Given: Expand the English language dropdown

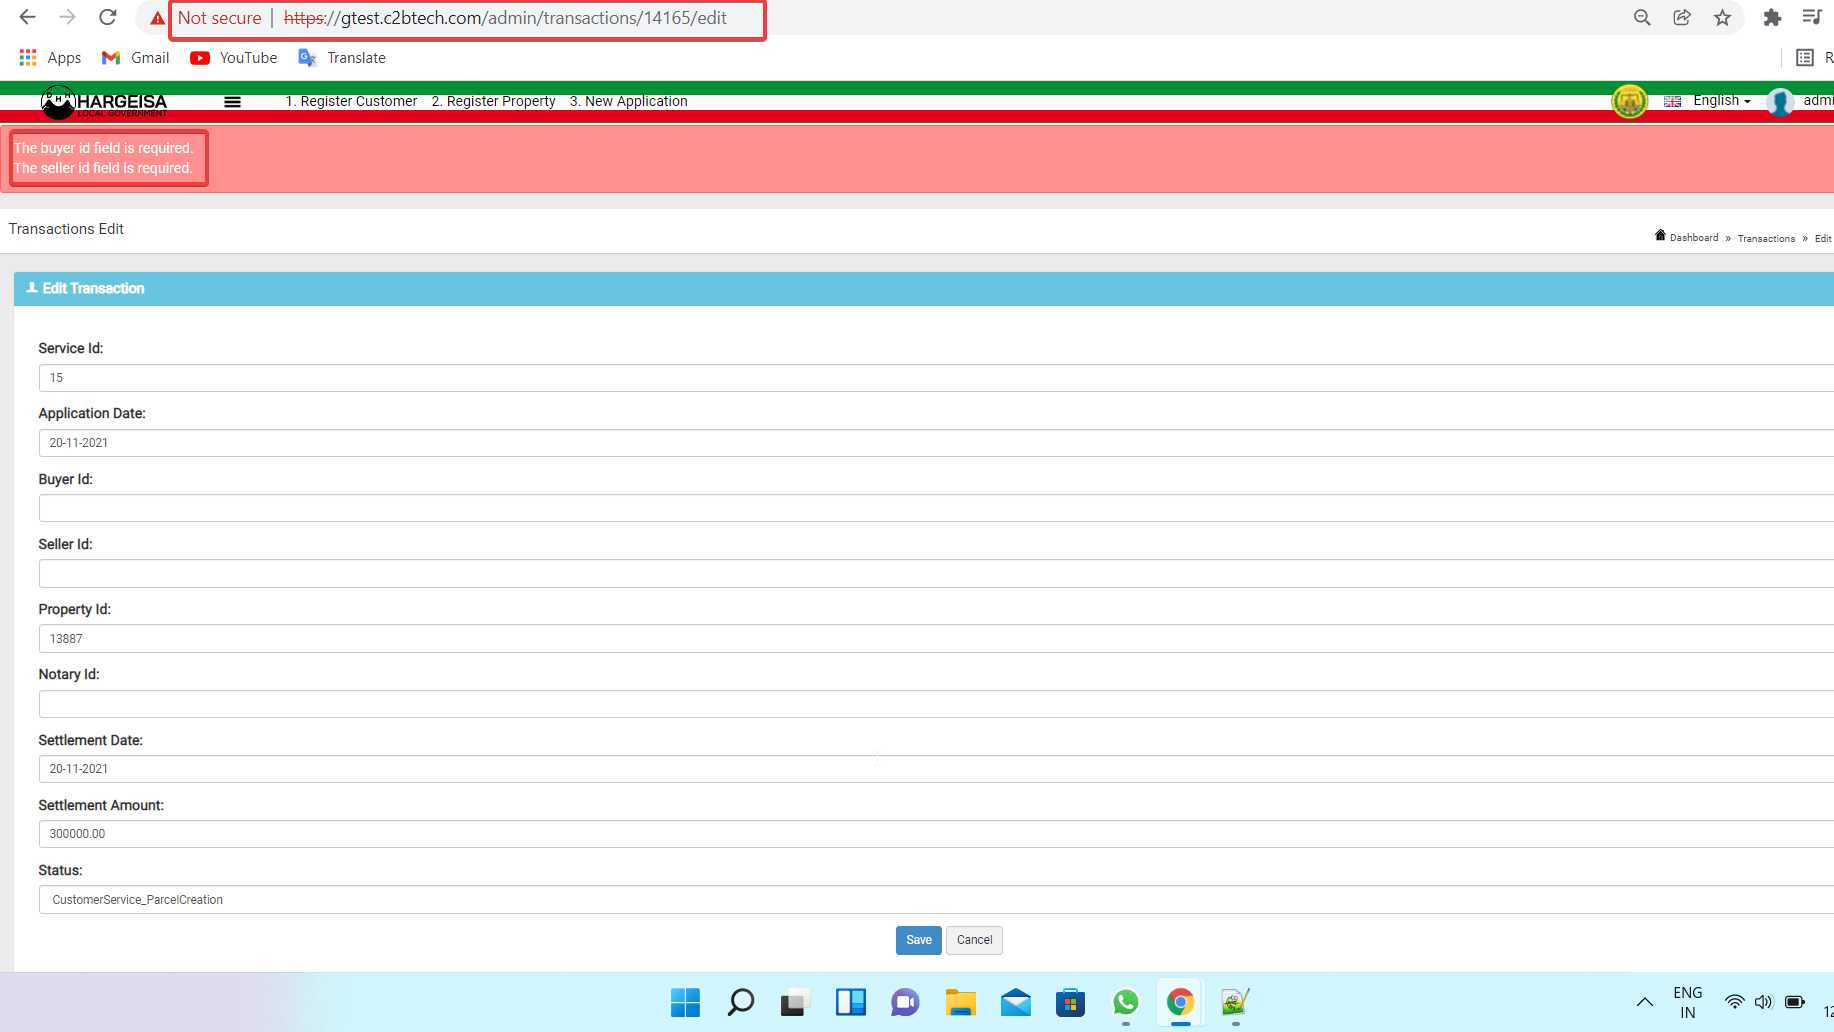Looking at the screenshot, I should 1709,101.
